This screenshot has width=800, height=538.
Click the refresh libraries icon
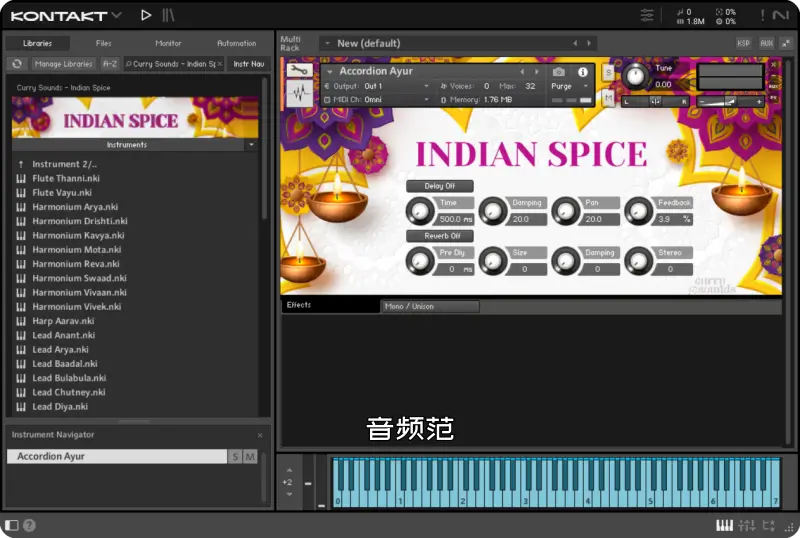[17, 64]
